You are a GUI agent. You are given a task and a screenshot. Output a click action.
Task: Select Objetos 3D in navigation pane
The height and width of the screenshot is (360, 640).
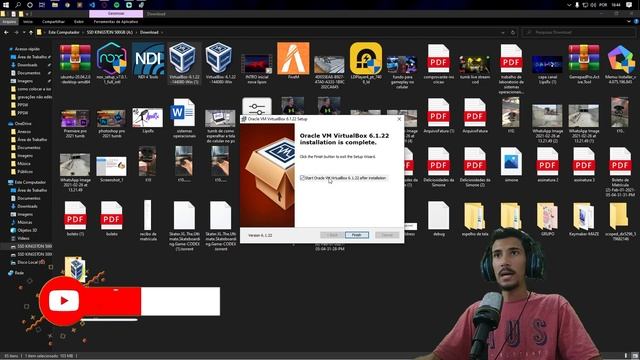pos(27,230)
